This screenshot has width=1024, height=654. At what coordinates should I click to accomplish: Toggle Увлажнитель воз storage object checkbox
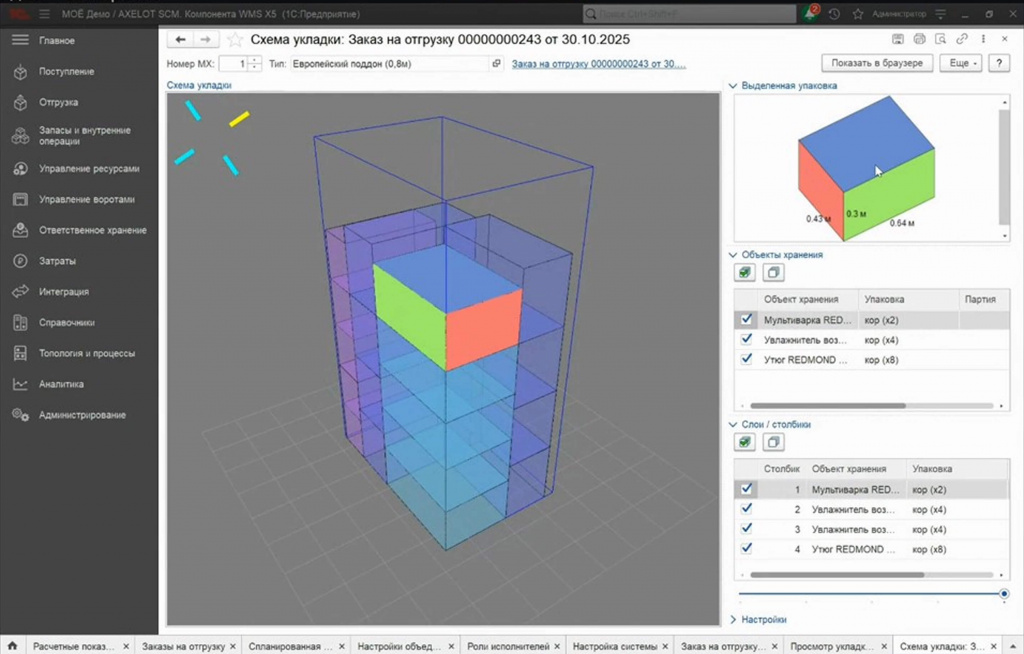click(746, 340)
